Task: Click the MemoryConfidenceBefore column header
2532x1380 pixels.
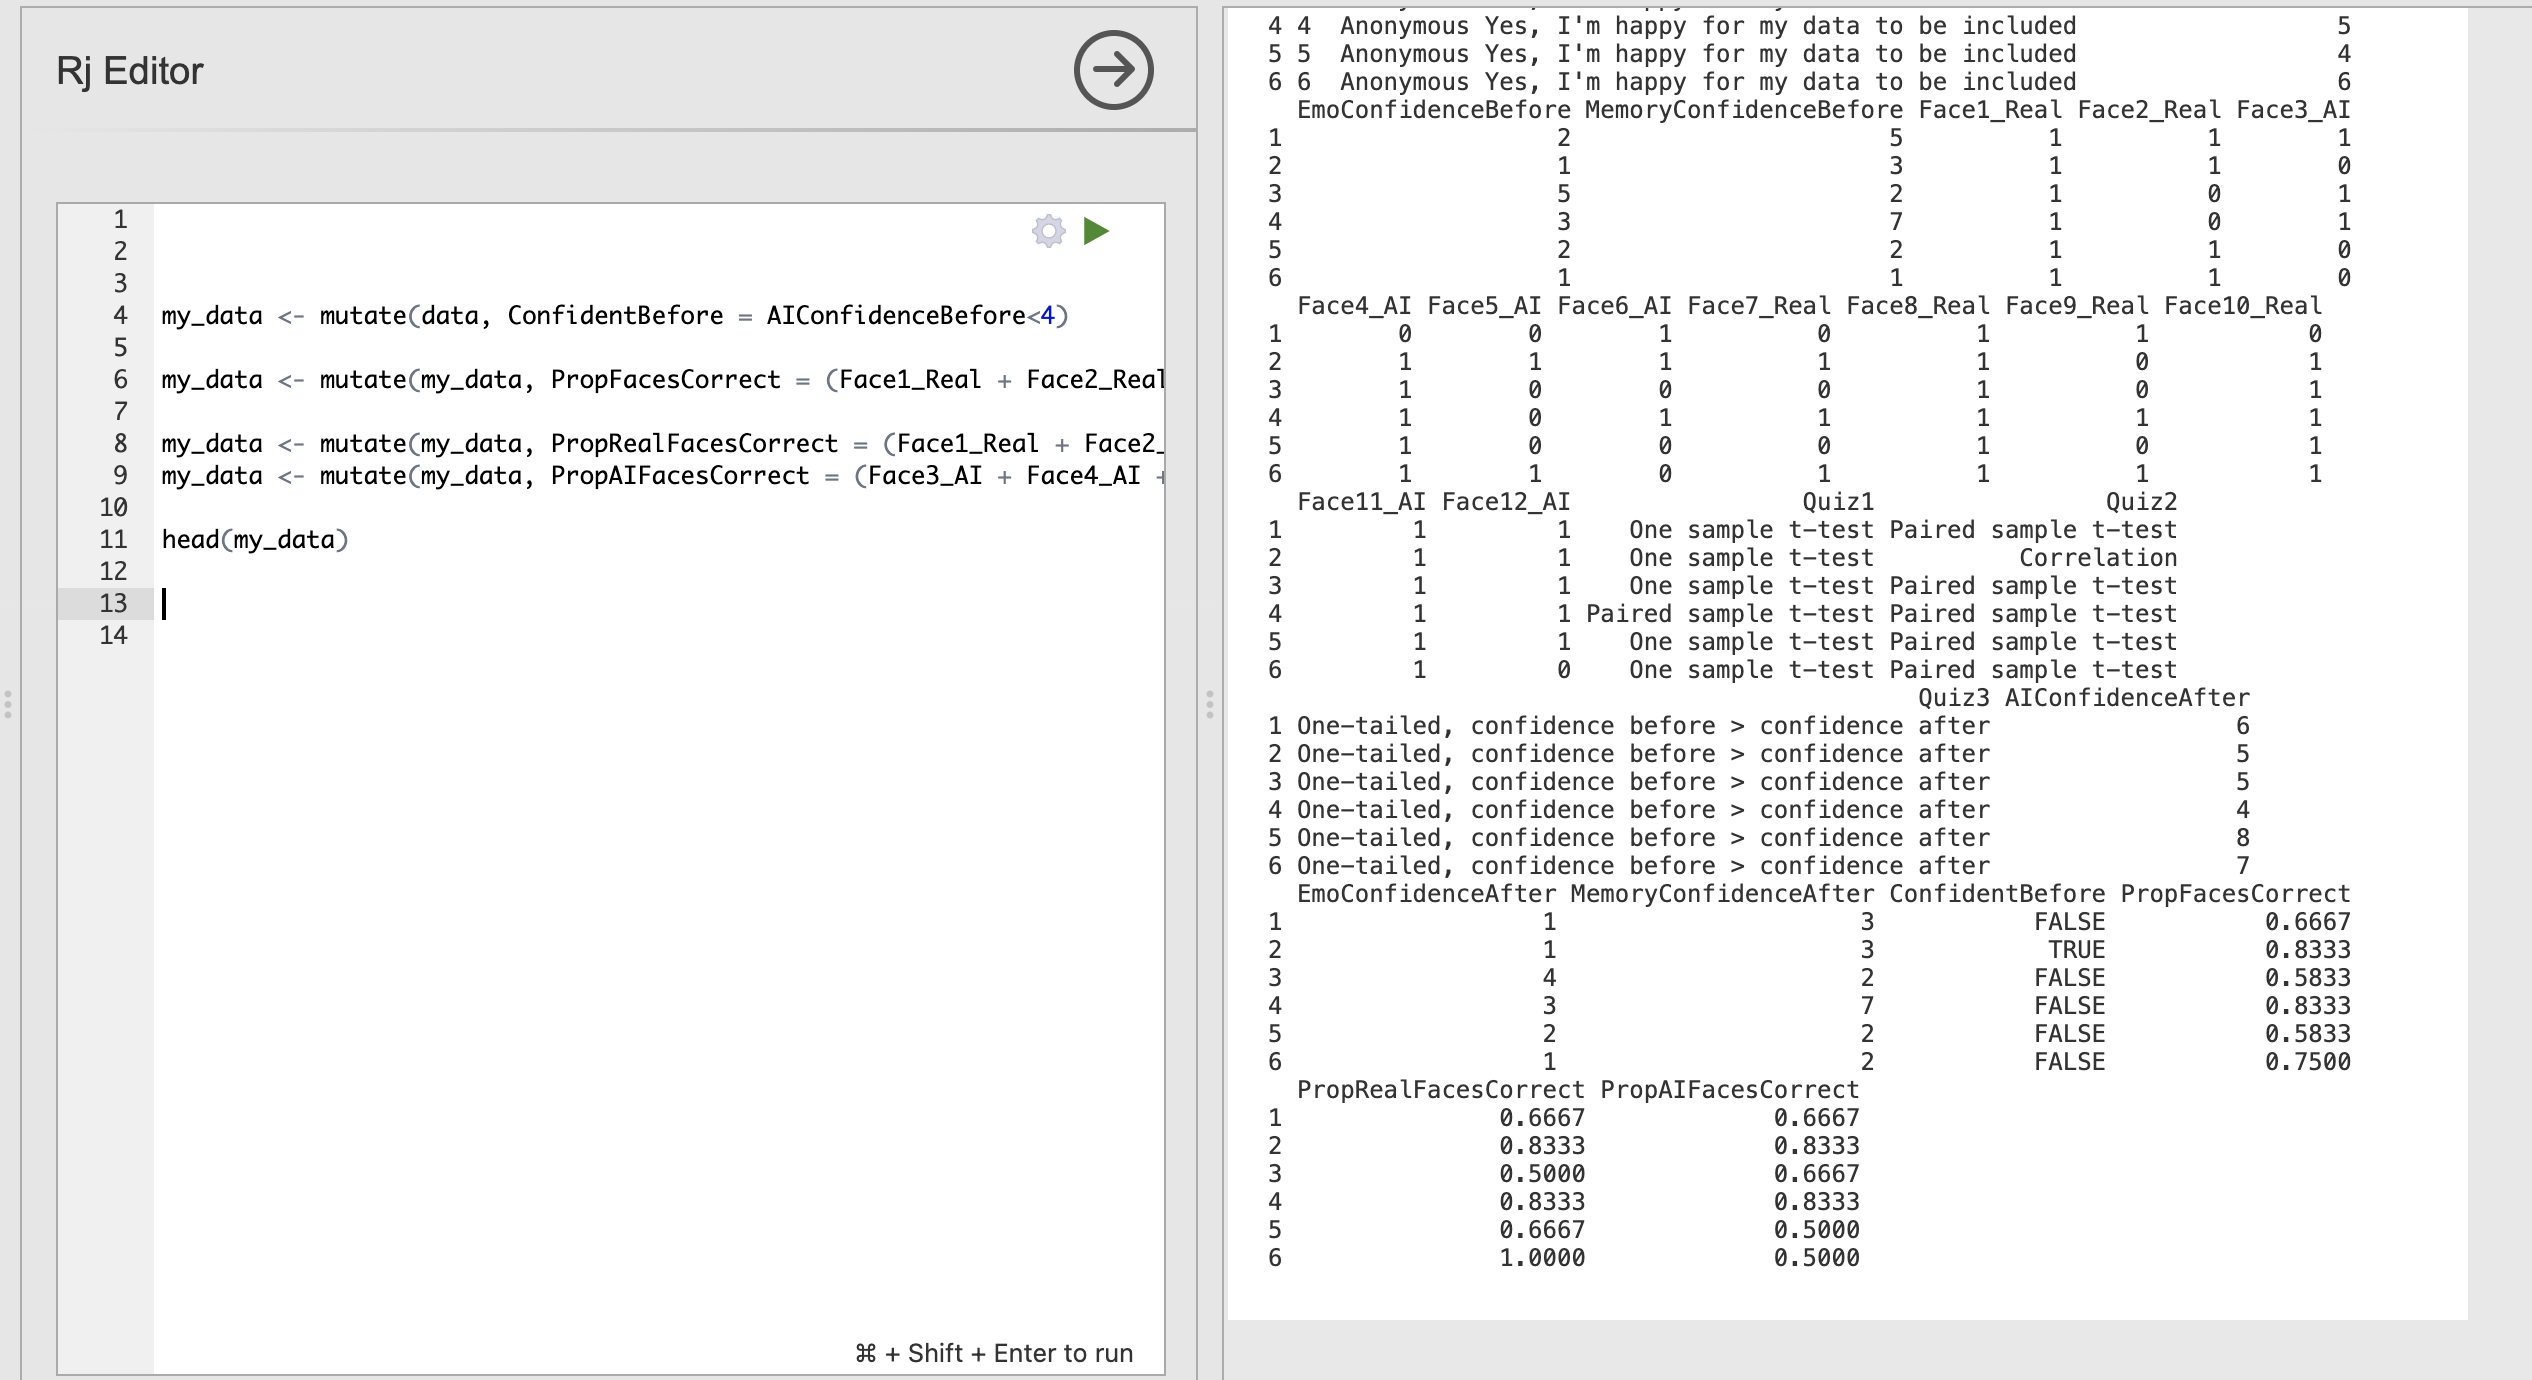Action: 1744,110
